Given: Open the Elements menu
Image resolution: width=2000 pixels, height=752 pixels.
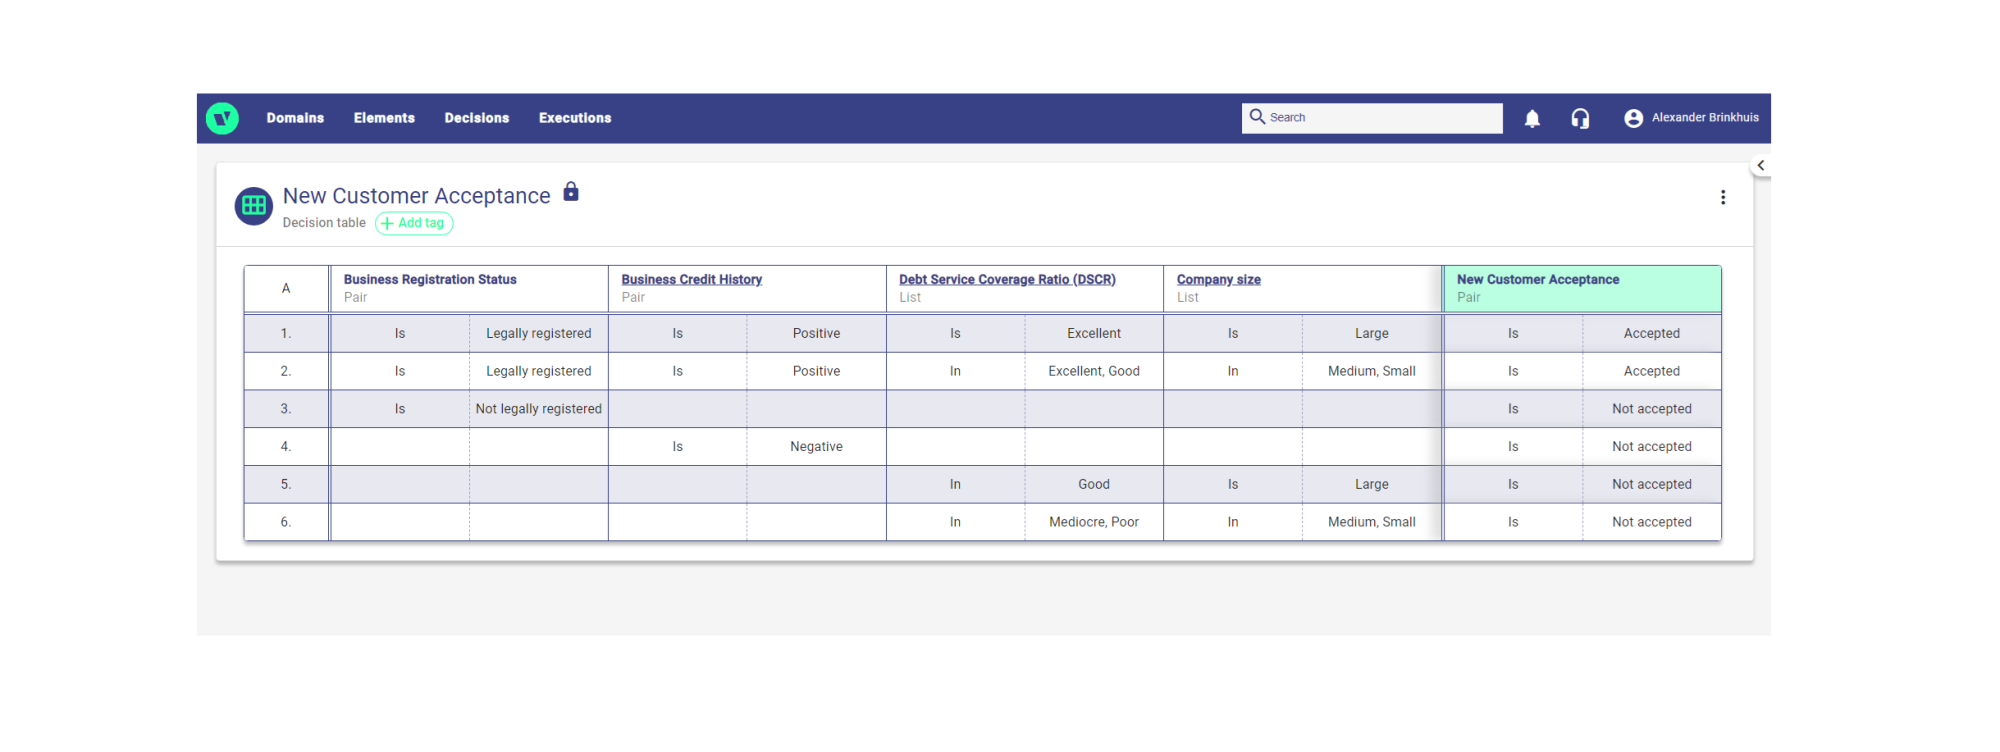Looking at the screenshot, I should (x=384, y=118).
